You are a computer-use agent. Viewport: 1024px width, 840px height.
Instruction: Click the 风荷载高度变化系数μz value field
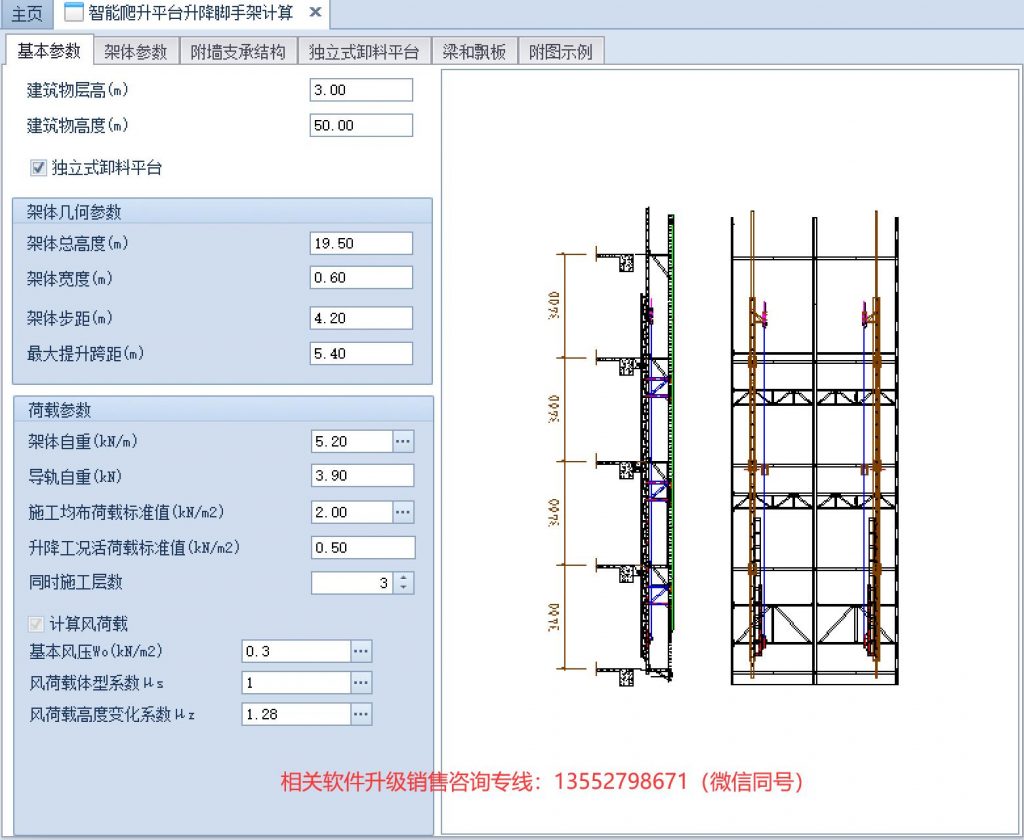(296, 715)
